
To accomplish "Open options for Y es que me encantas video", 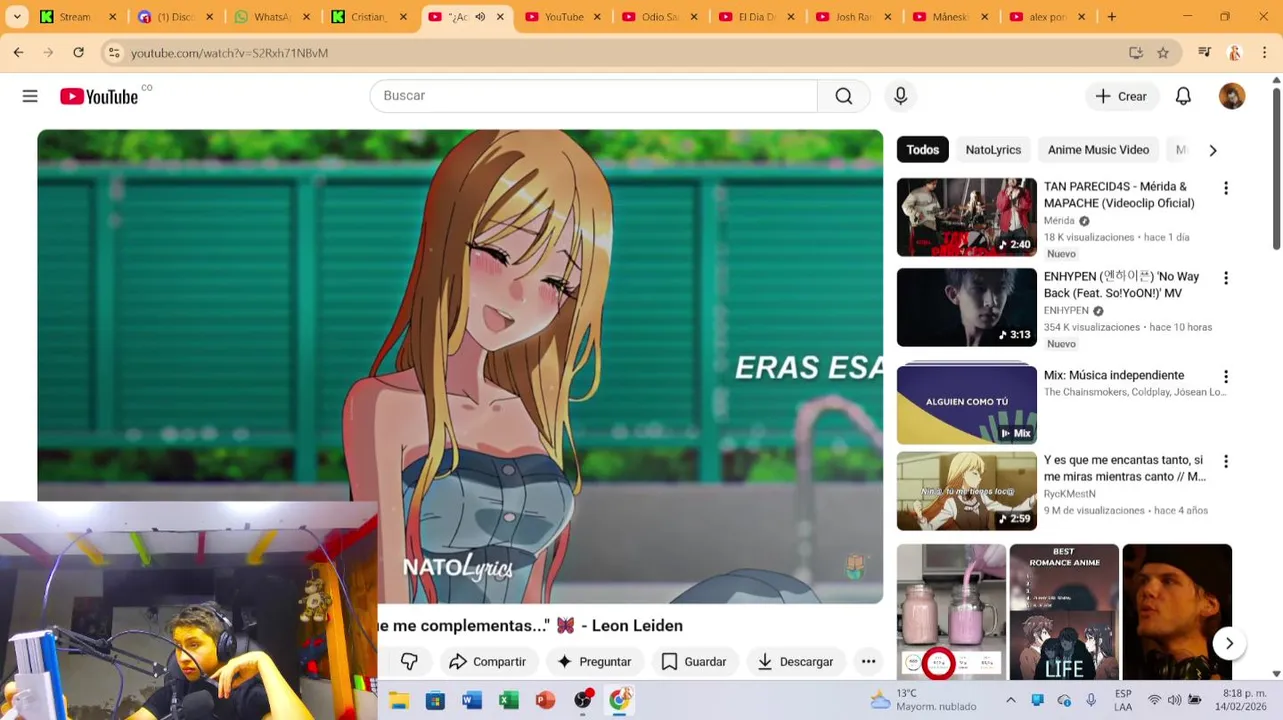I will [1225, 462].
